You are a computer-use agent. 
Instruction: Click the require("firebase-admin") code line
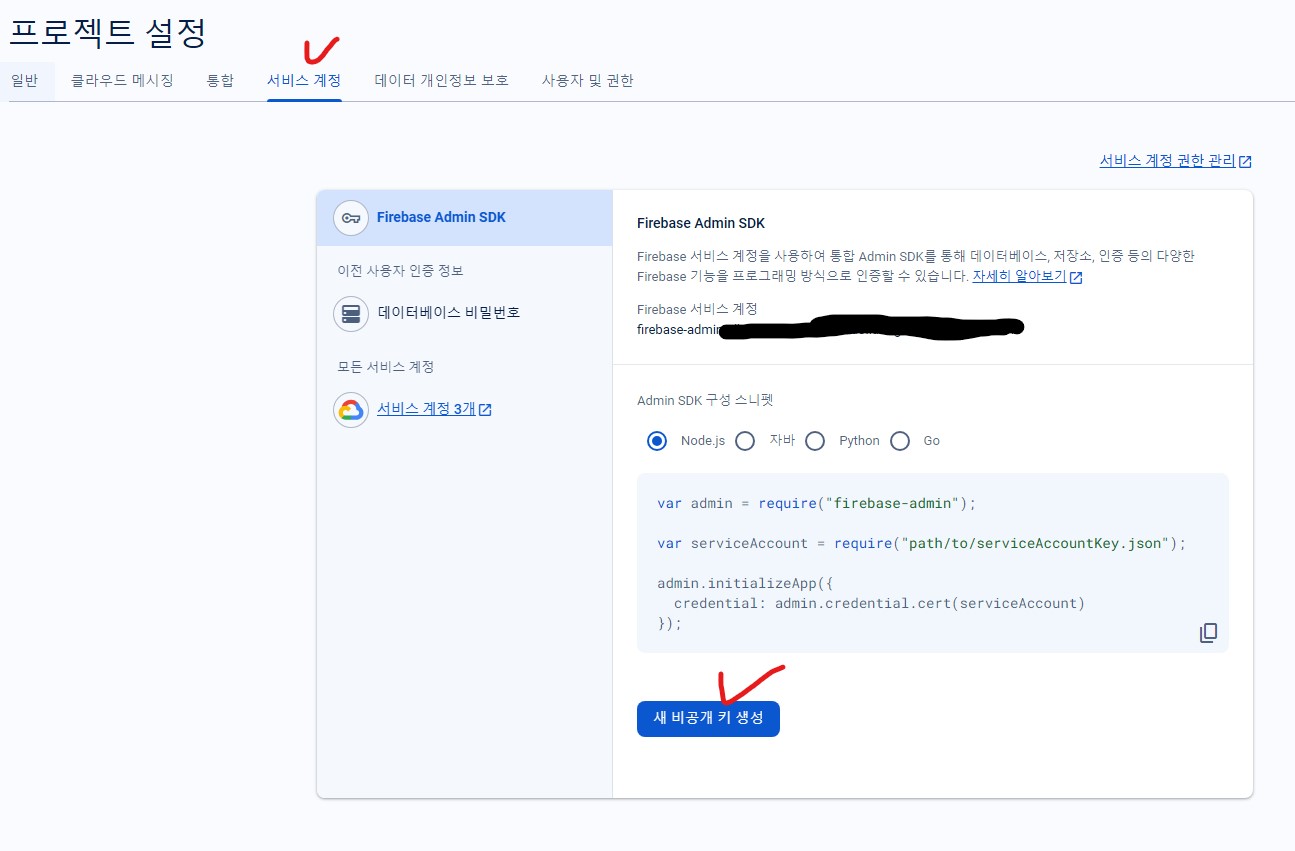pos(816,504)
